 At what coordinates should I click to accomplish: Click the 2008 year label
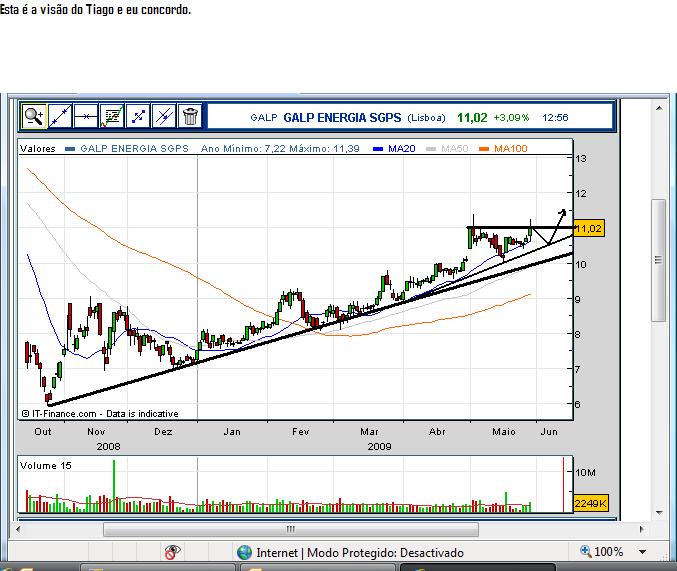(108, 447)
